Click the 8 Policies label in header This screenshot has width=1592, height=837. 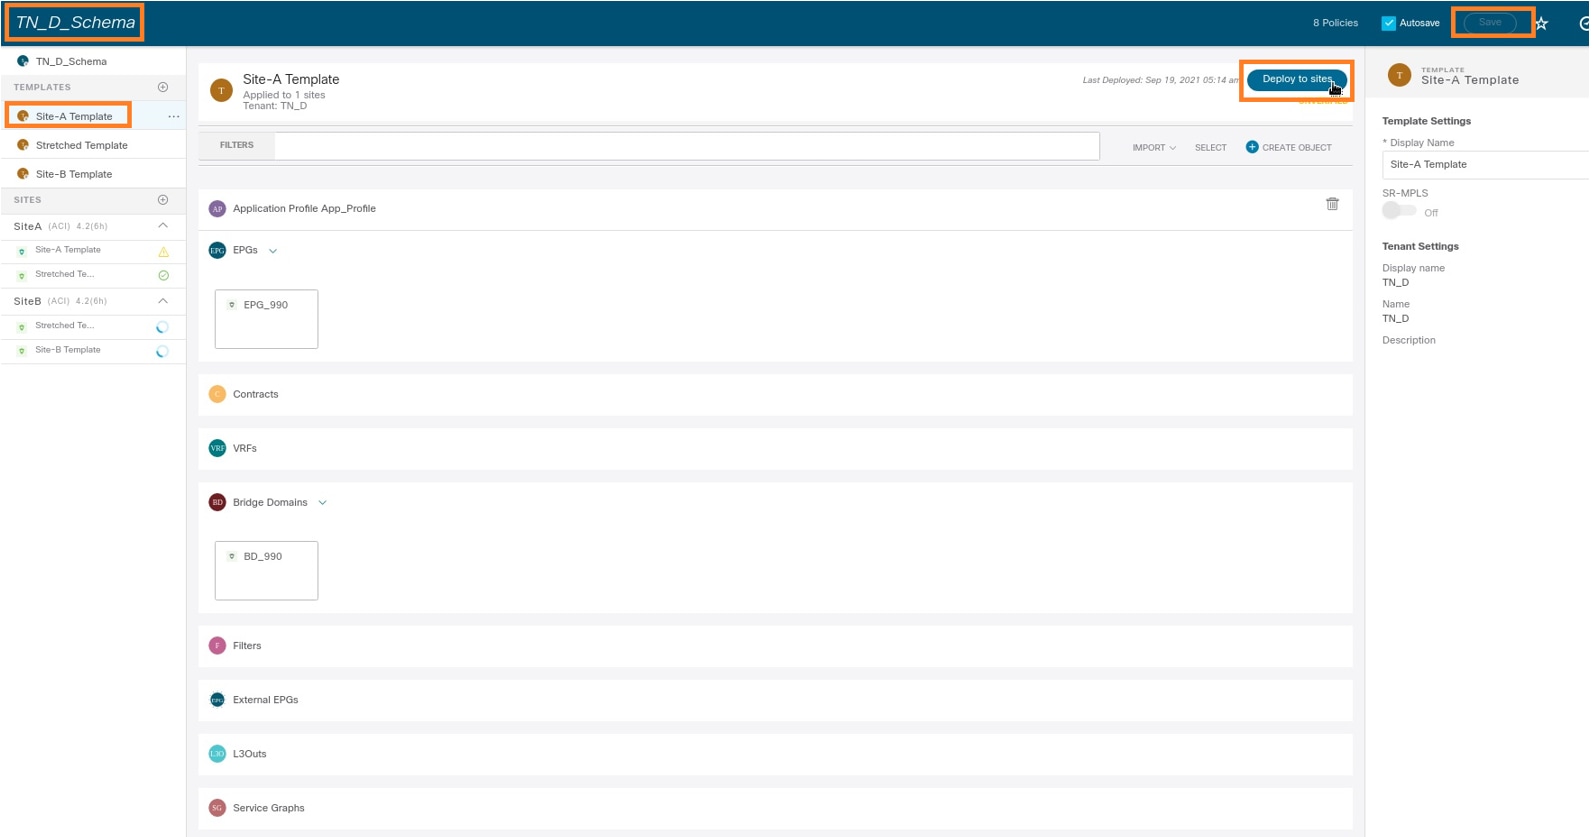pos(1335,23)
